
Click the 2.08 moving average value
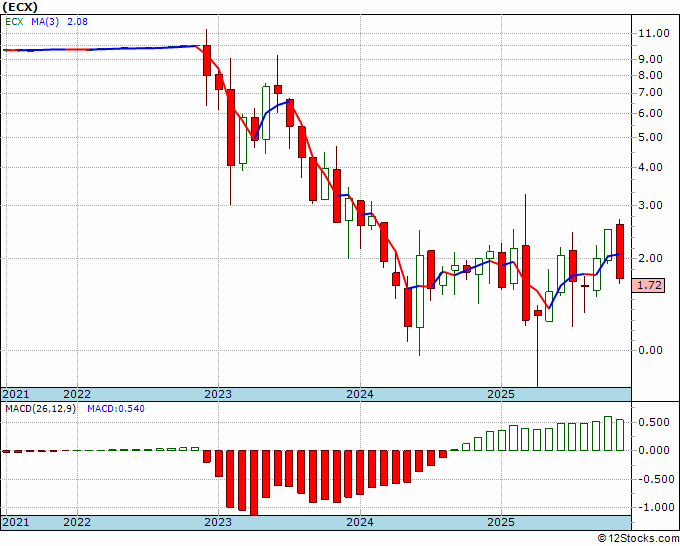[77, 21]
